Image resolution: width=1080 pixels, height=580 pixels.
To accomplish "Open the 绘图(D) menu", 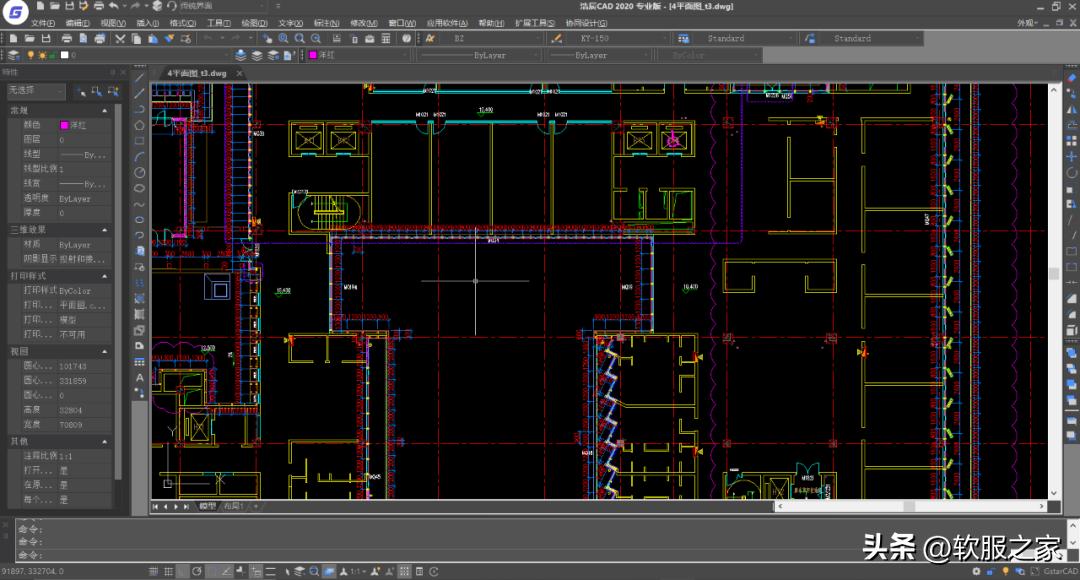I will pyautogui.click(x=254, y=22).
